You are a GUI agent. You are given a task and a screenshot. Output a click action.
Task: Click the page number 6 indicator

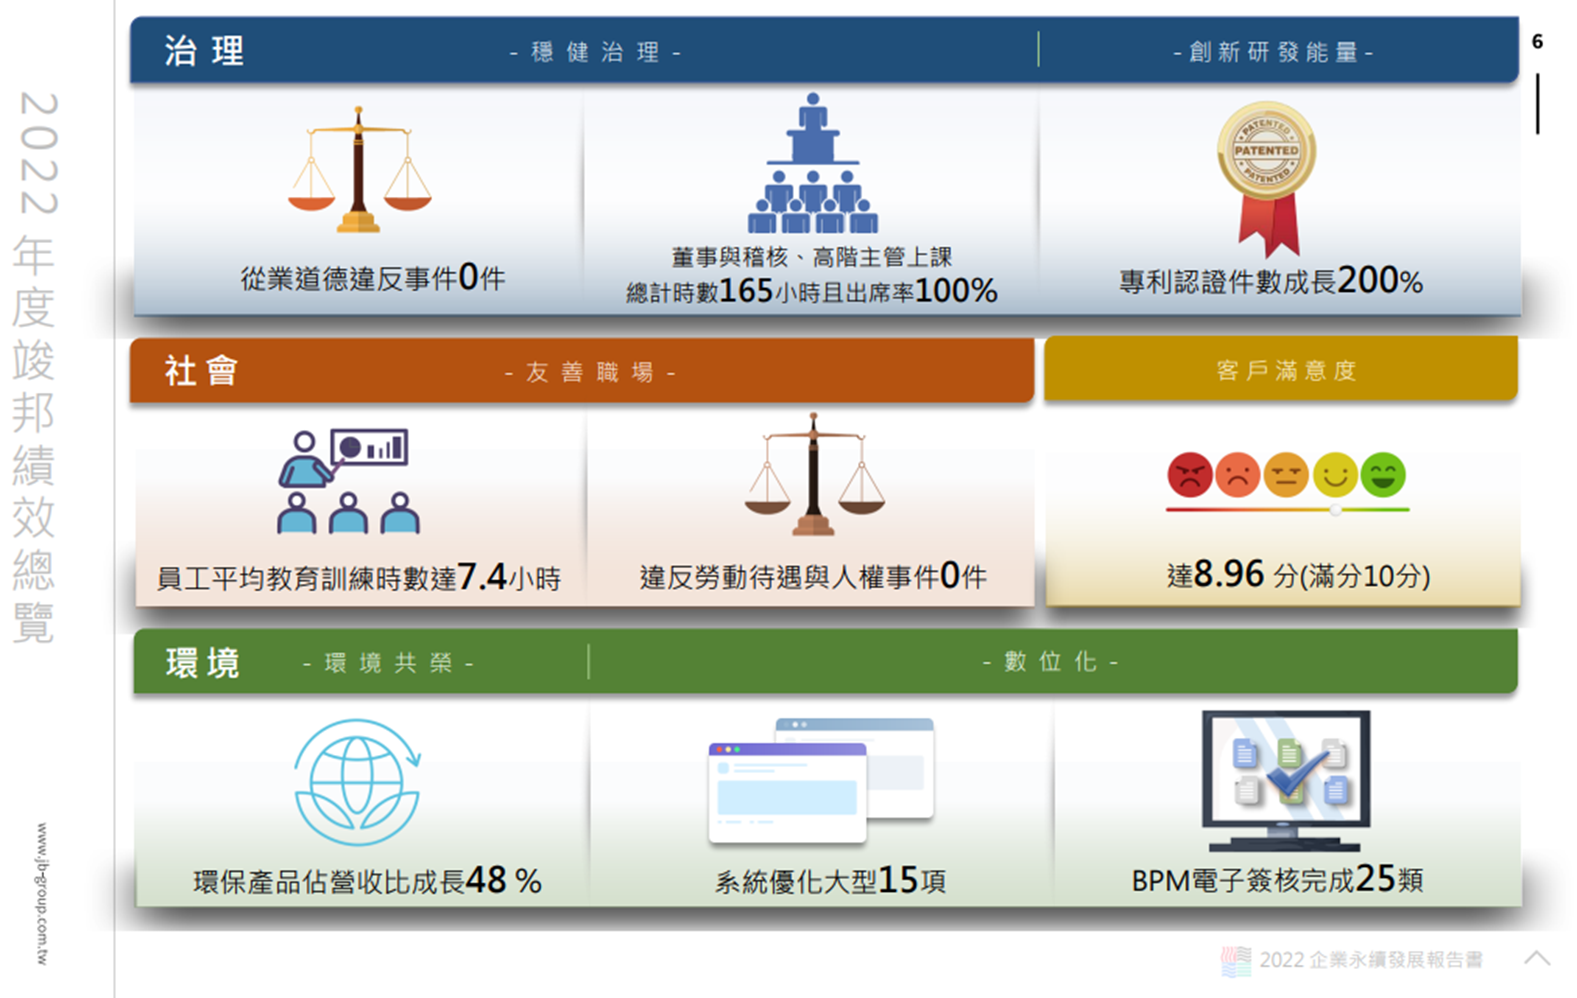coord(1537,42)
